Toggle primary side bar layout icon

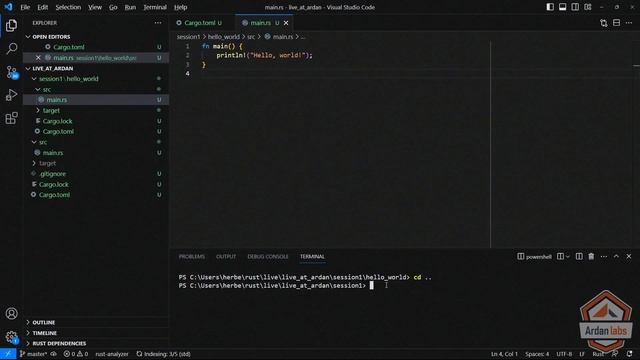click(550, 7)
